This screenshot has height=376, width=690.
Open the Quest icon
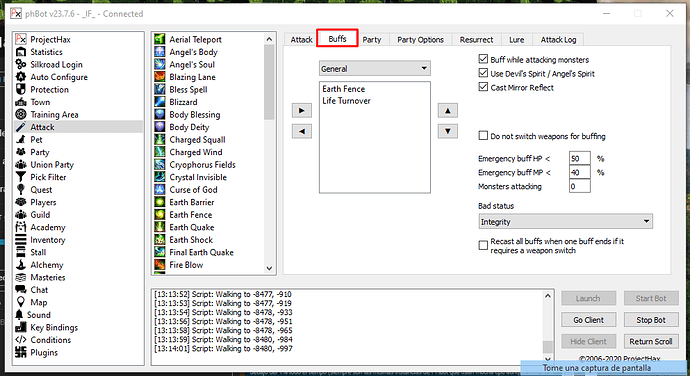(x=21, y=190)
